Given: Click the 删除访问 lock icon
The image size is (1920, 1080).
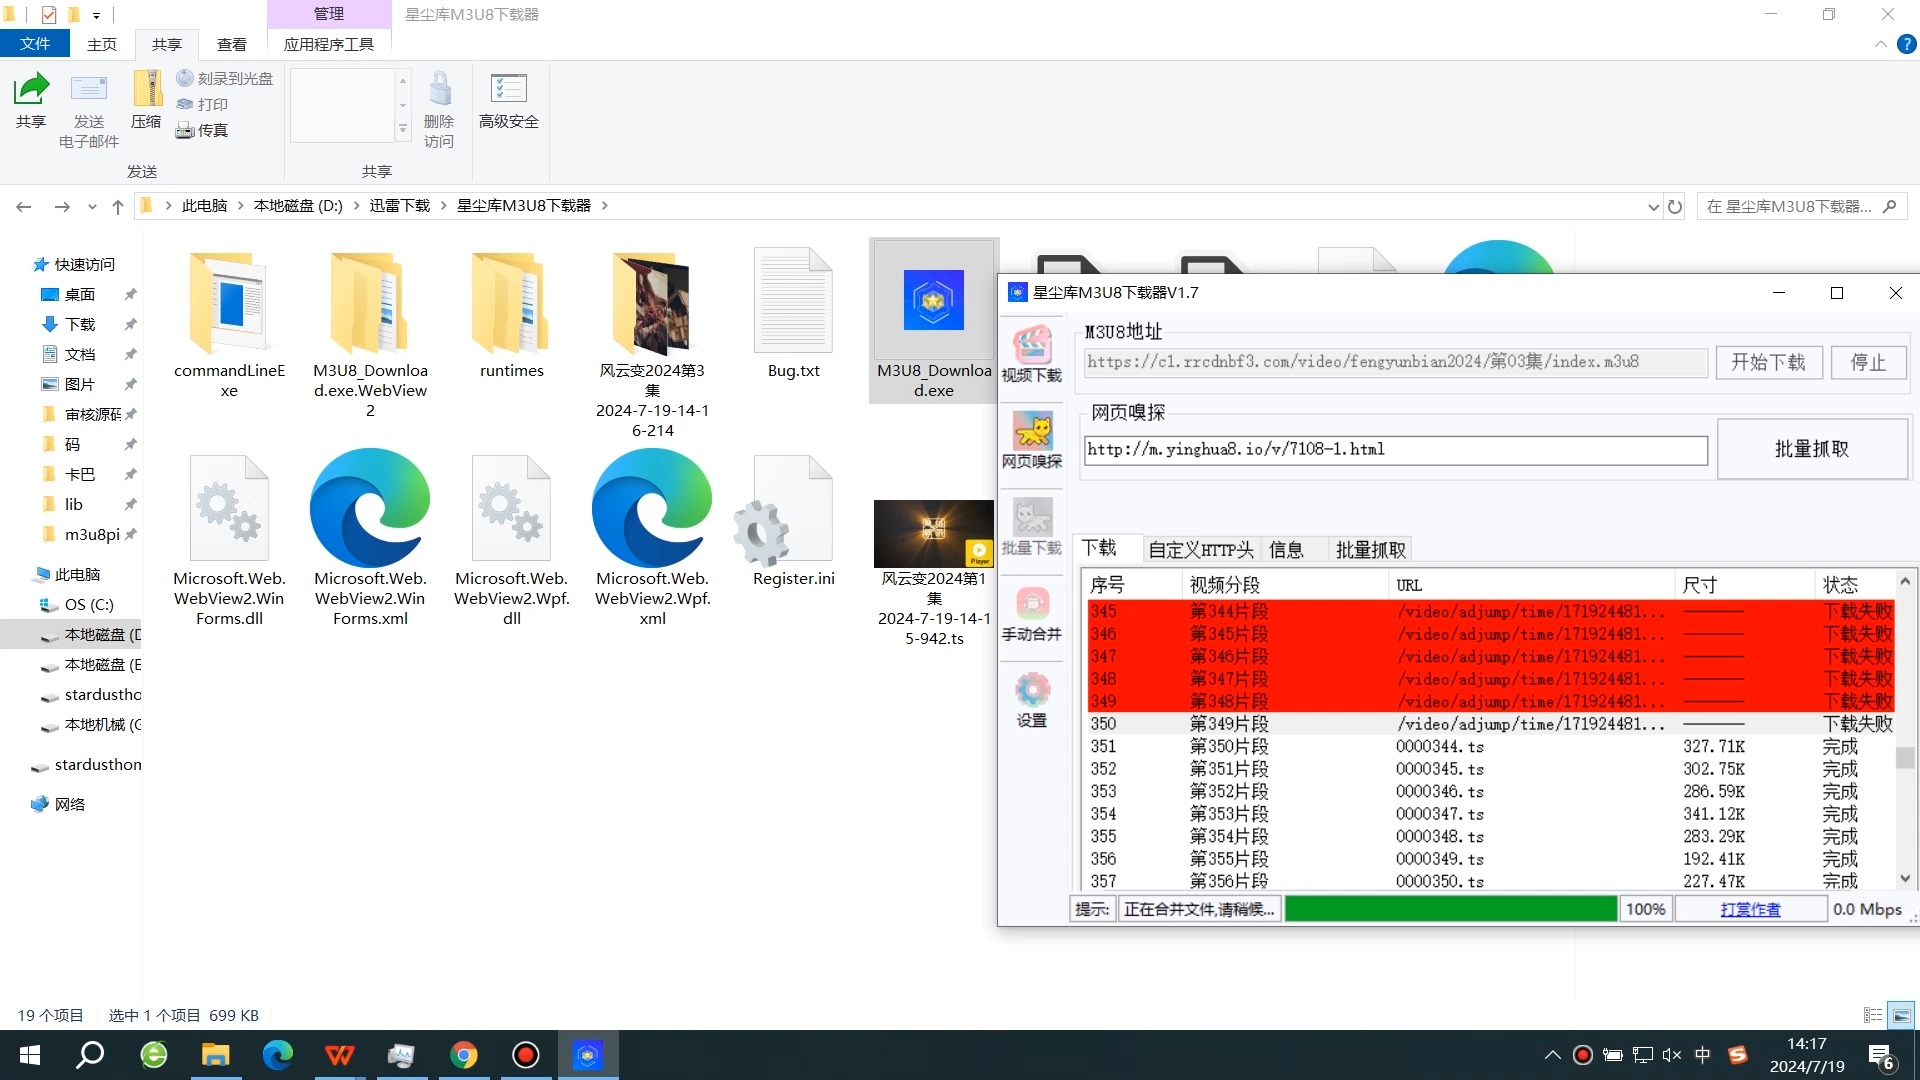Looking at the screenshot, I should [x=439, y=110].
